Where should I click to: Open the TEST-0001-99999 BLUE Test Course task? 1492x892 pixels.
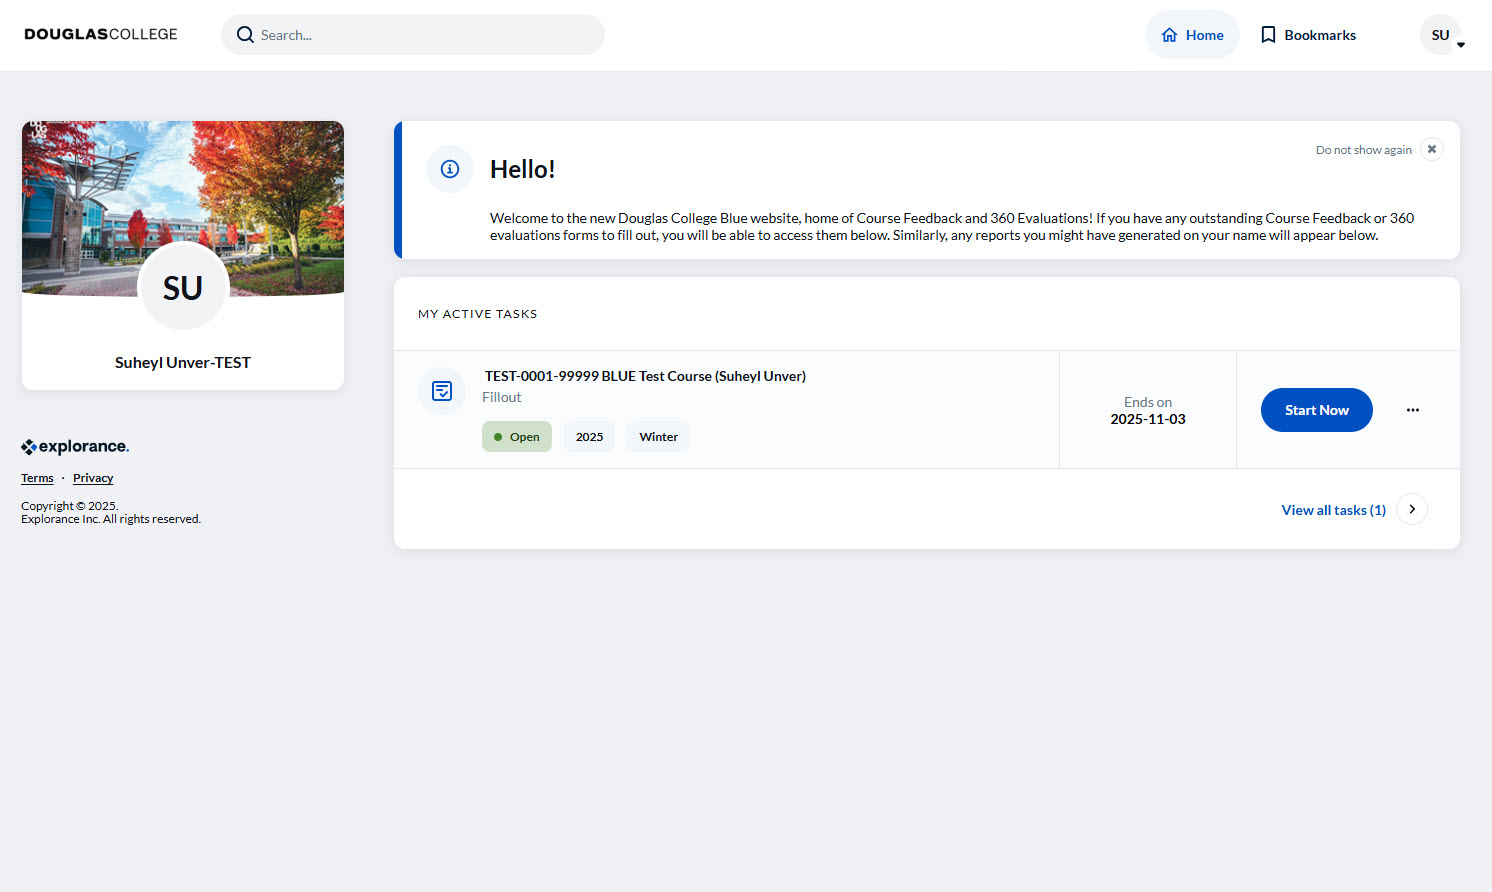point(645,376)
